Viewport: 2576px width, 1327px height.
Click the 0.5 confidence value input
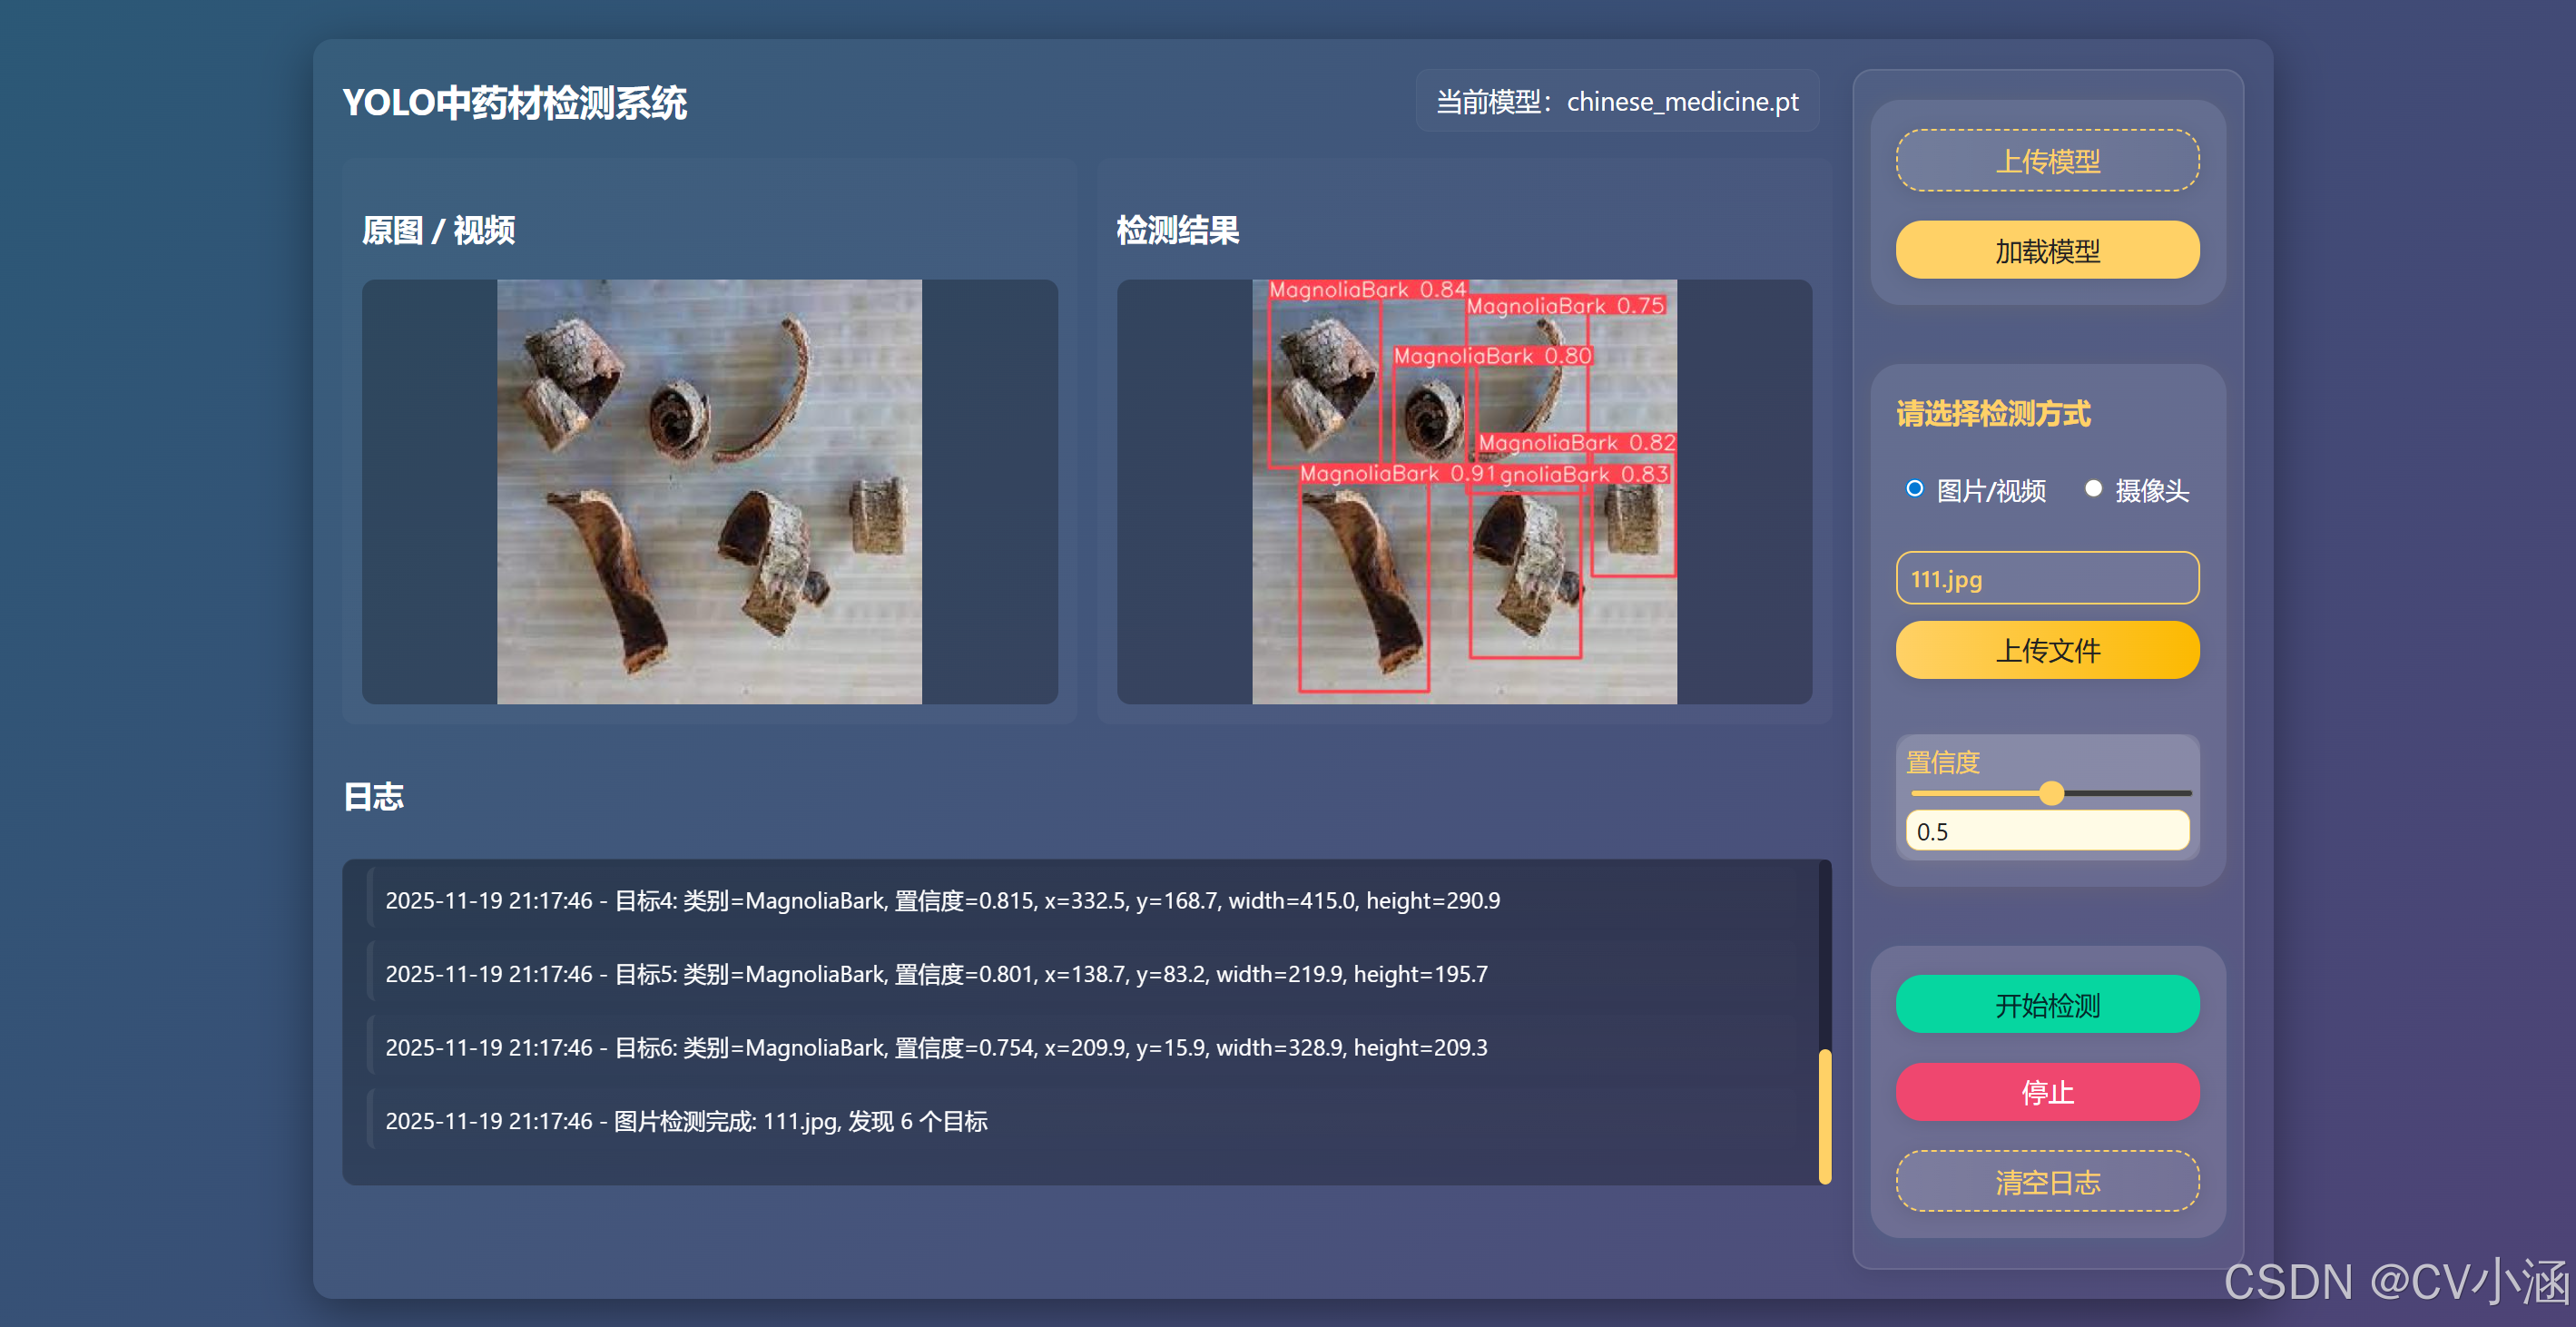coord(2046,831)
